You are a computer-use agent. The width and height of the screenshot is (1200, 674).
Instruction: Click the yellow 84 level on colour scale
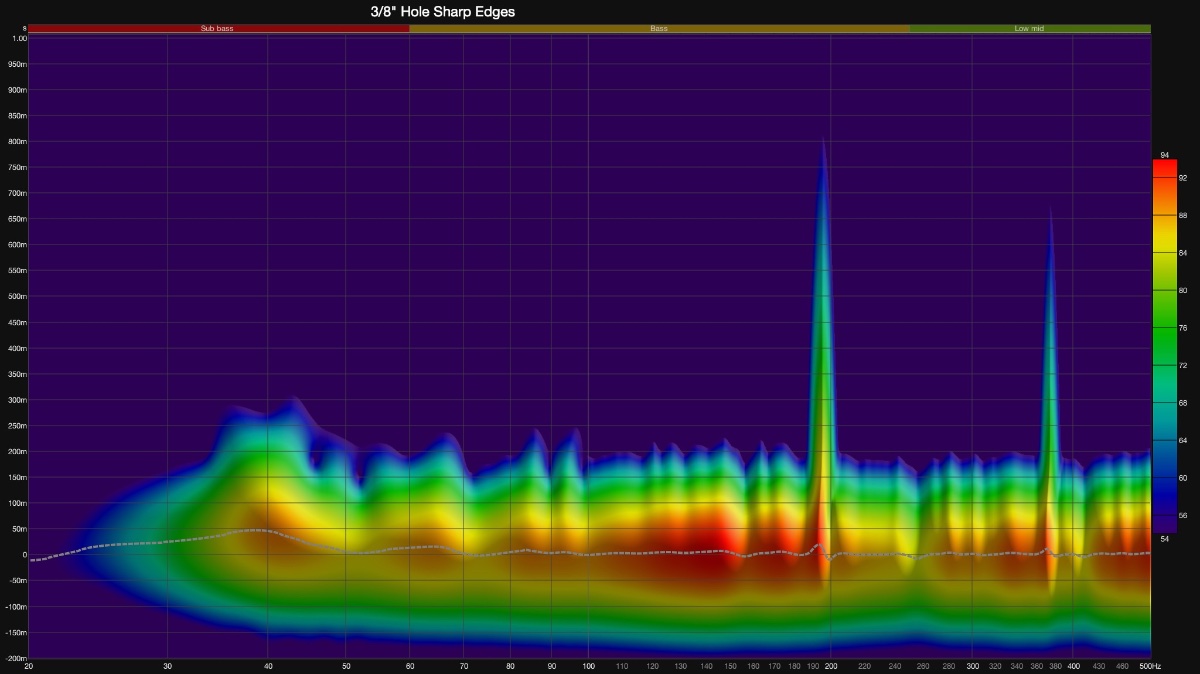(1164, 253)
